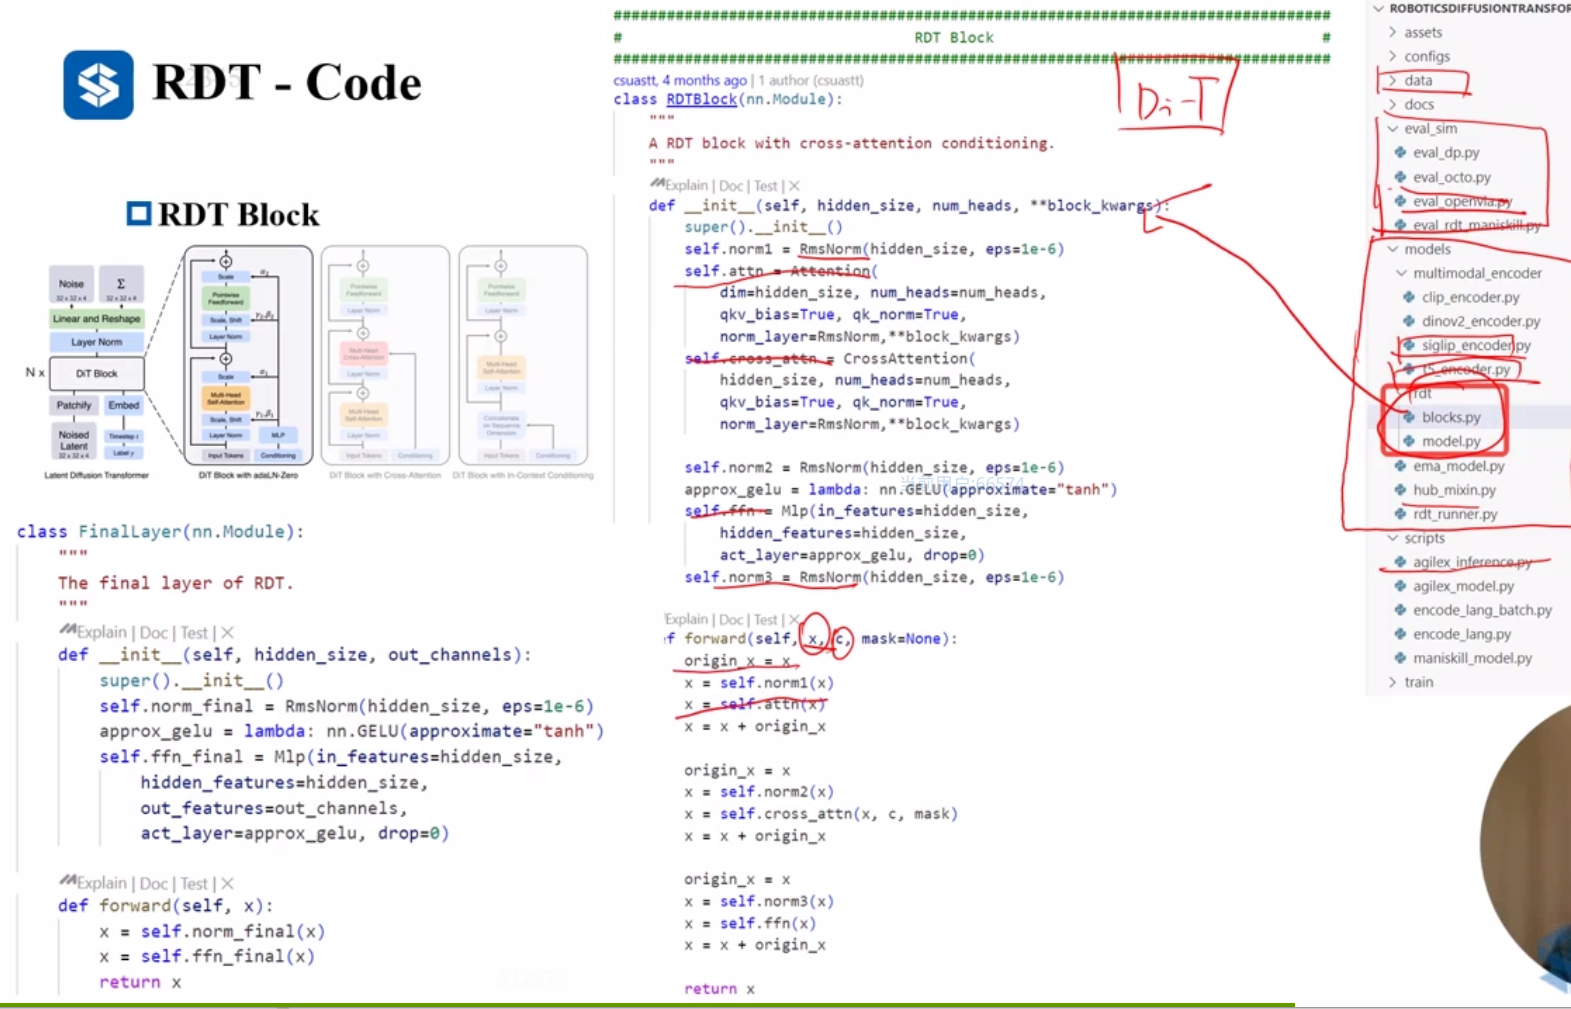Click Explain above FinalLayer forward
The image size is (1571, 1009).
(x=102, y=883)
